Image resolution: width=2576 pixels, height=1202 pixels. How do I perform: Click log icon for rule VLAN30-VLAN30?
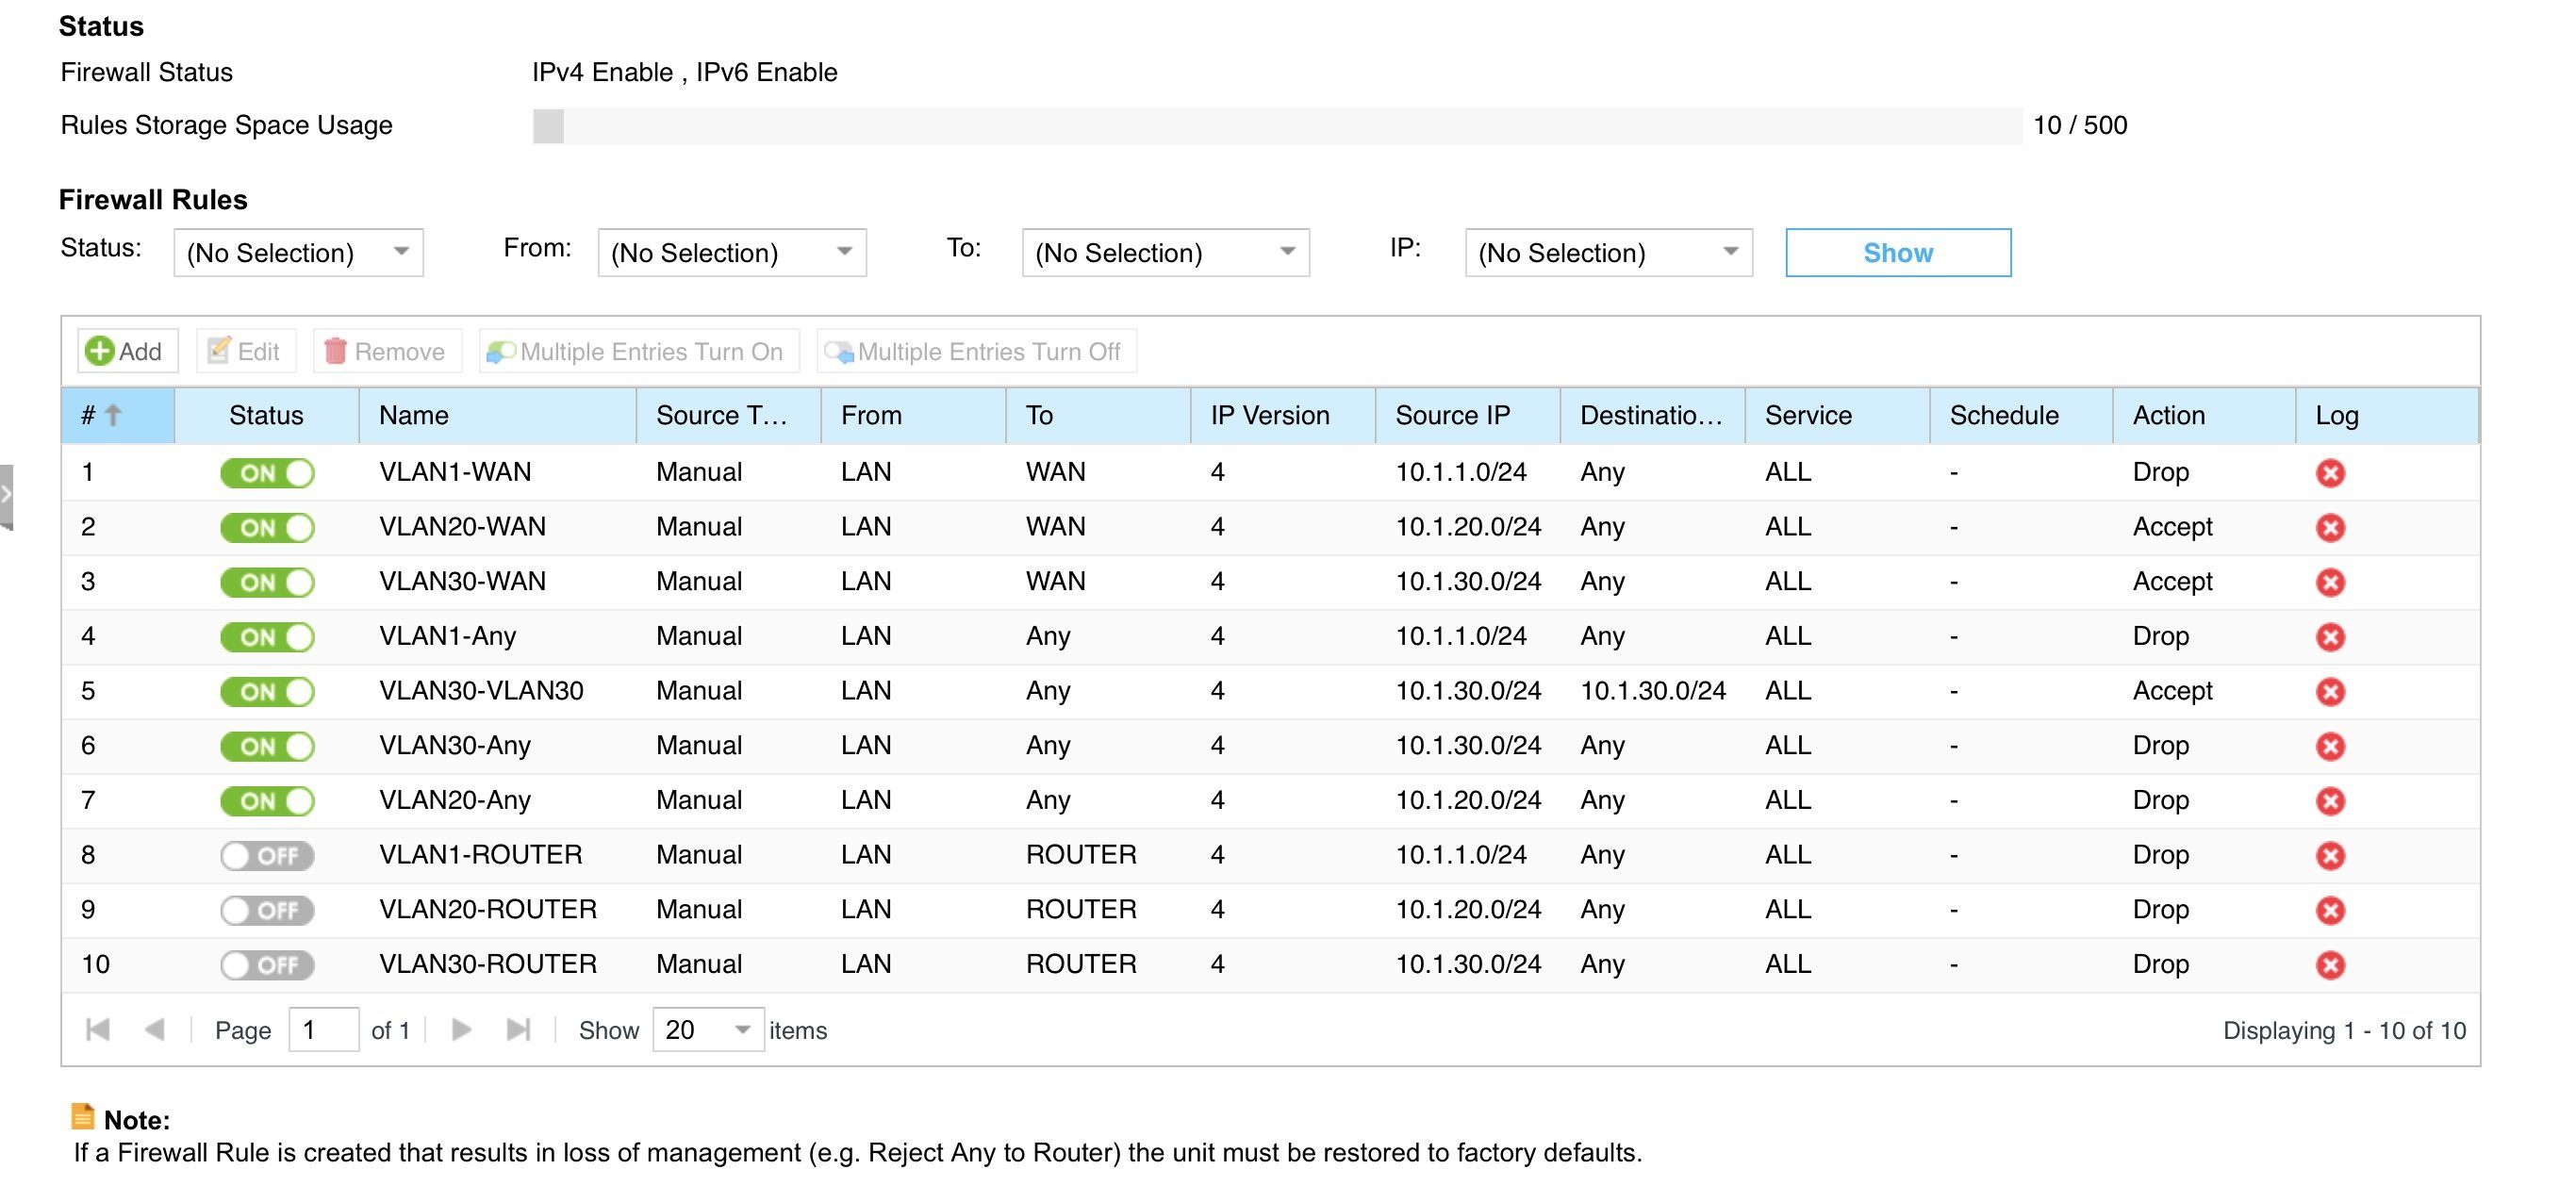[2330, 692]
